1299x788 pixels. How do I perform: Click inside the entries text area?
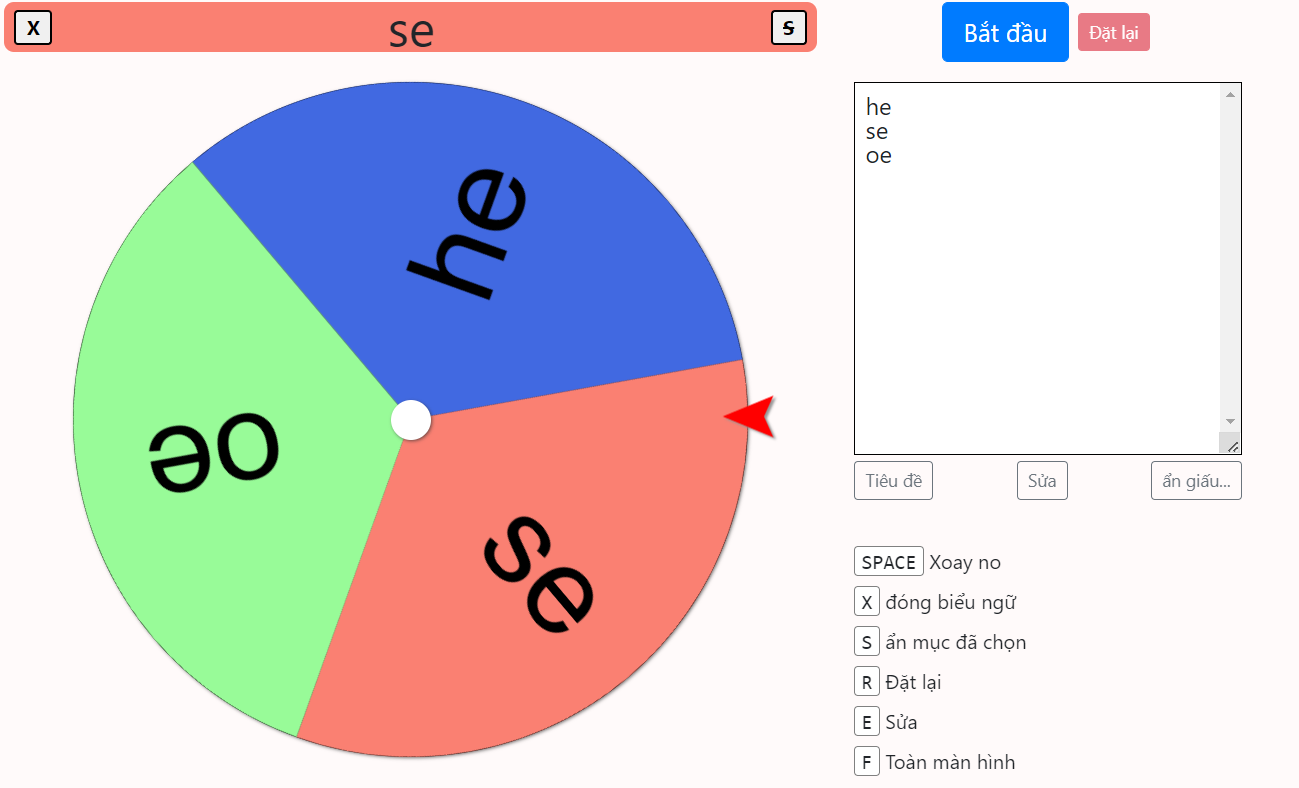(x=1037, y=268)
